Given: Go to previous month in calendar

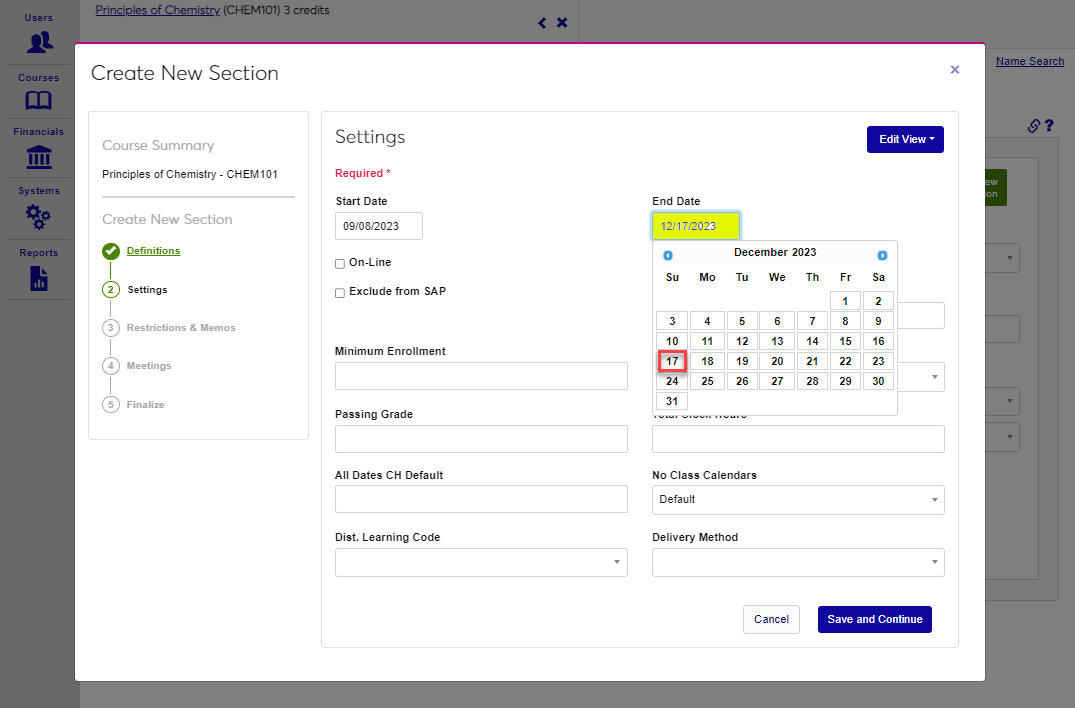Looking at the screenshot, I should click(x=668, y=255).
